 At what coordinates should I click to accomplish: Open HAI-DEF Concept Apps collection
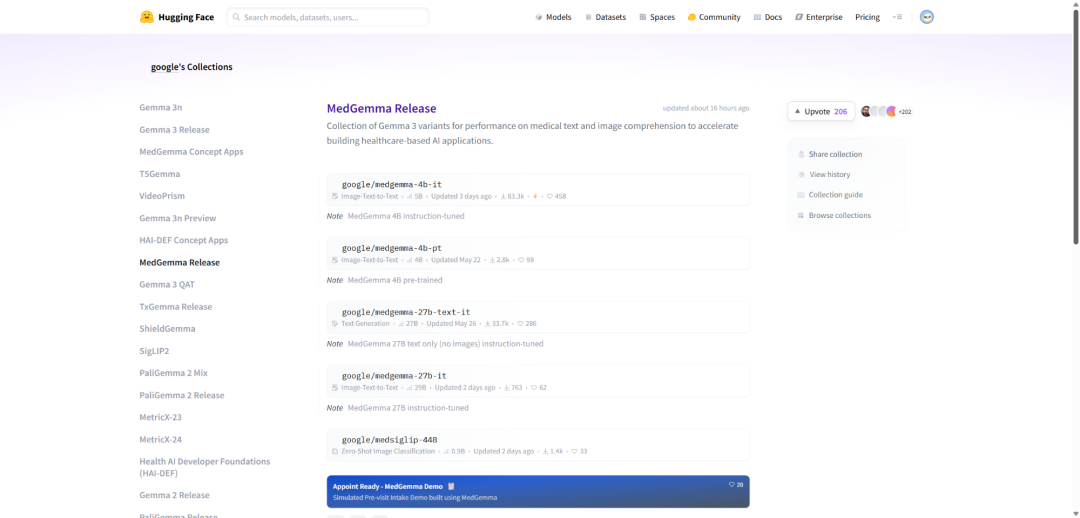183,240
